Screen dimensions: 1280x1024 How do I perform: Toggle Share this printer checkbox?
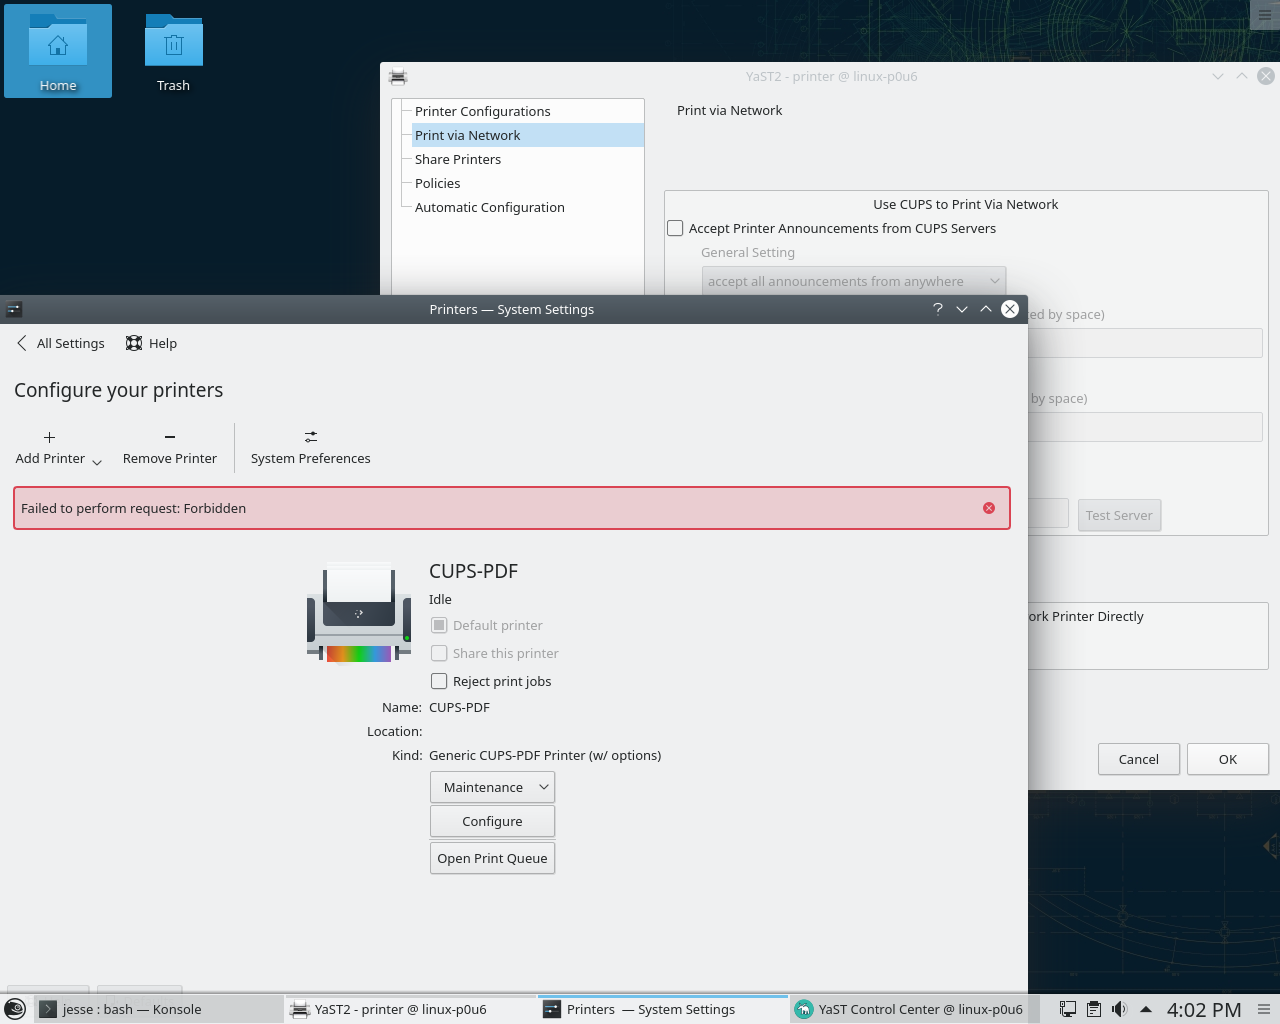point(439,653)
